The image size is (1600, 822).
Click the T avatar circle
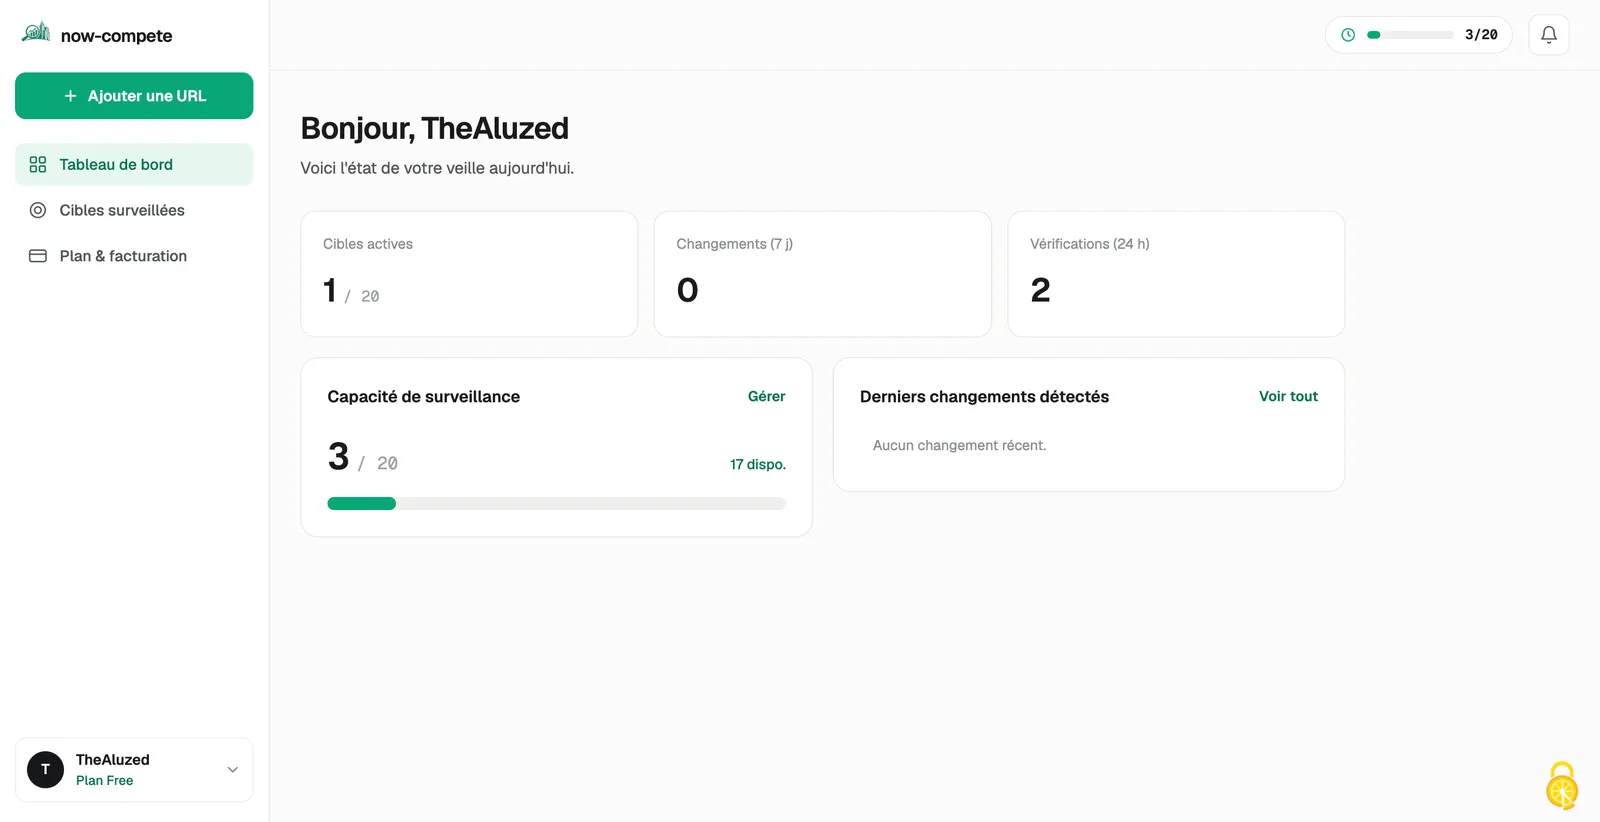pos(45,770)
